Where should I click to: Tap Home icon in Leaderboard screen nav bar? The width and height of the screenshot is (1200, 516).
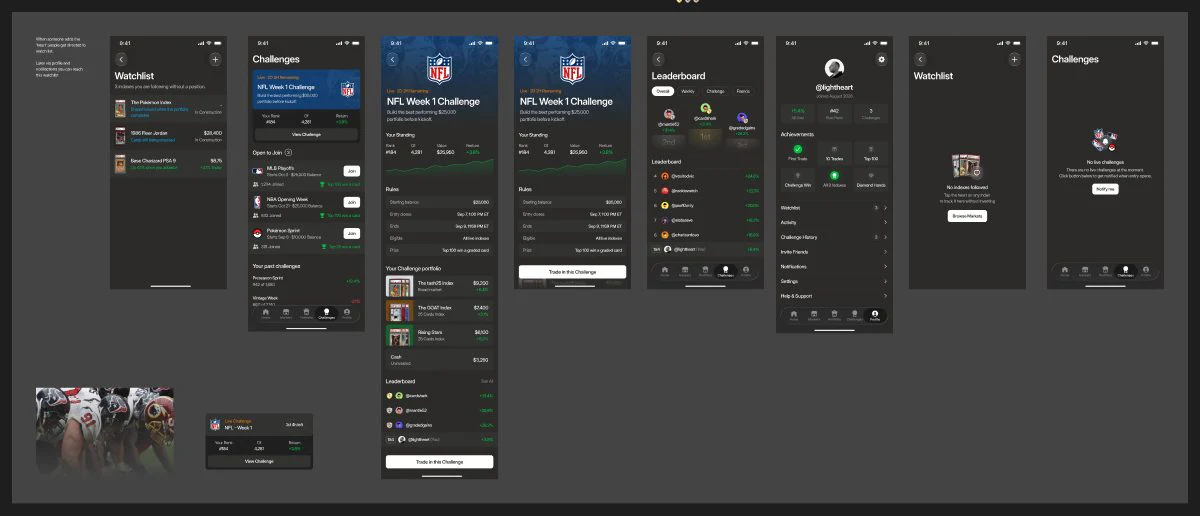tap(664, 270)
